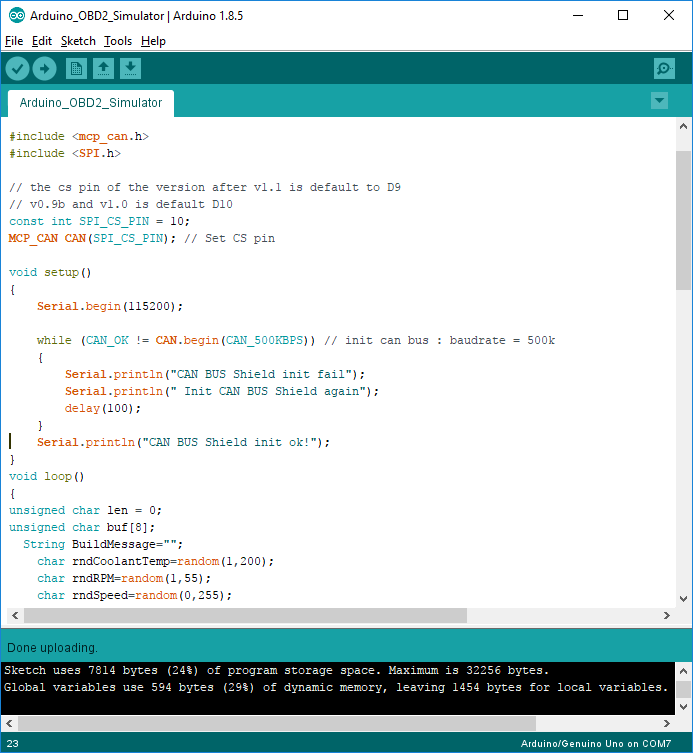
Task: Click the editor horizontal scroll left arrow
Action: tap(15, 615)
